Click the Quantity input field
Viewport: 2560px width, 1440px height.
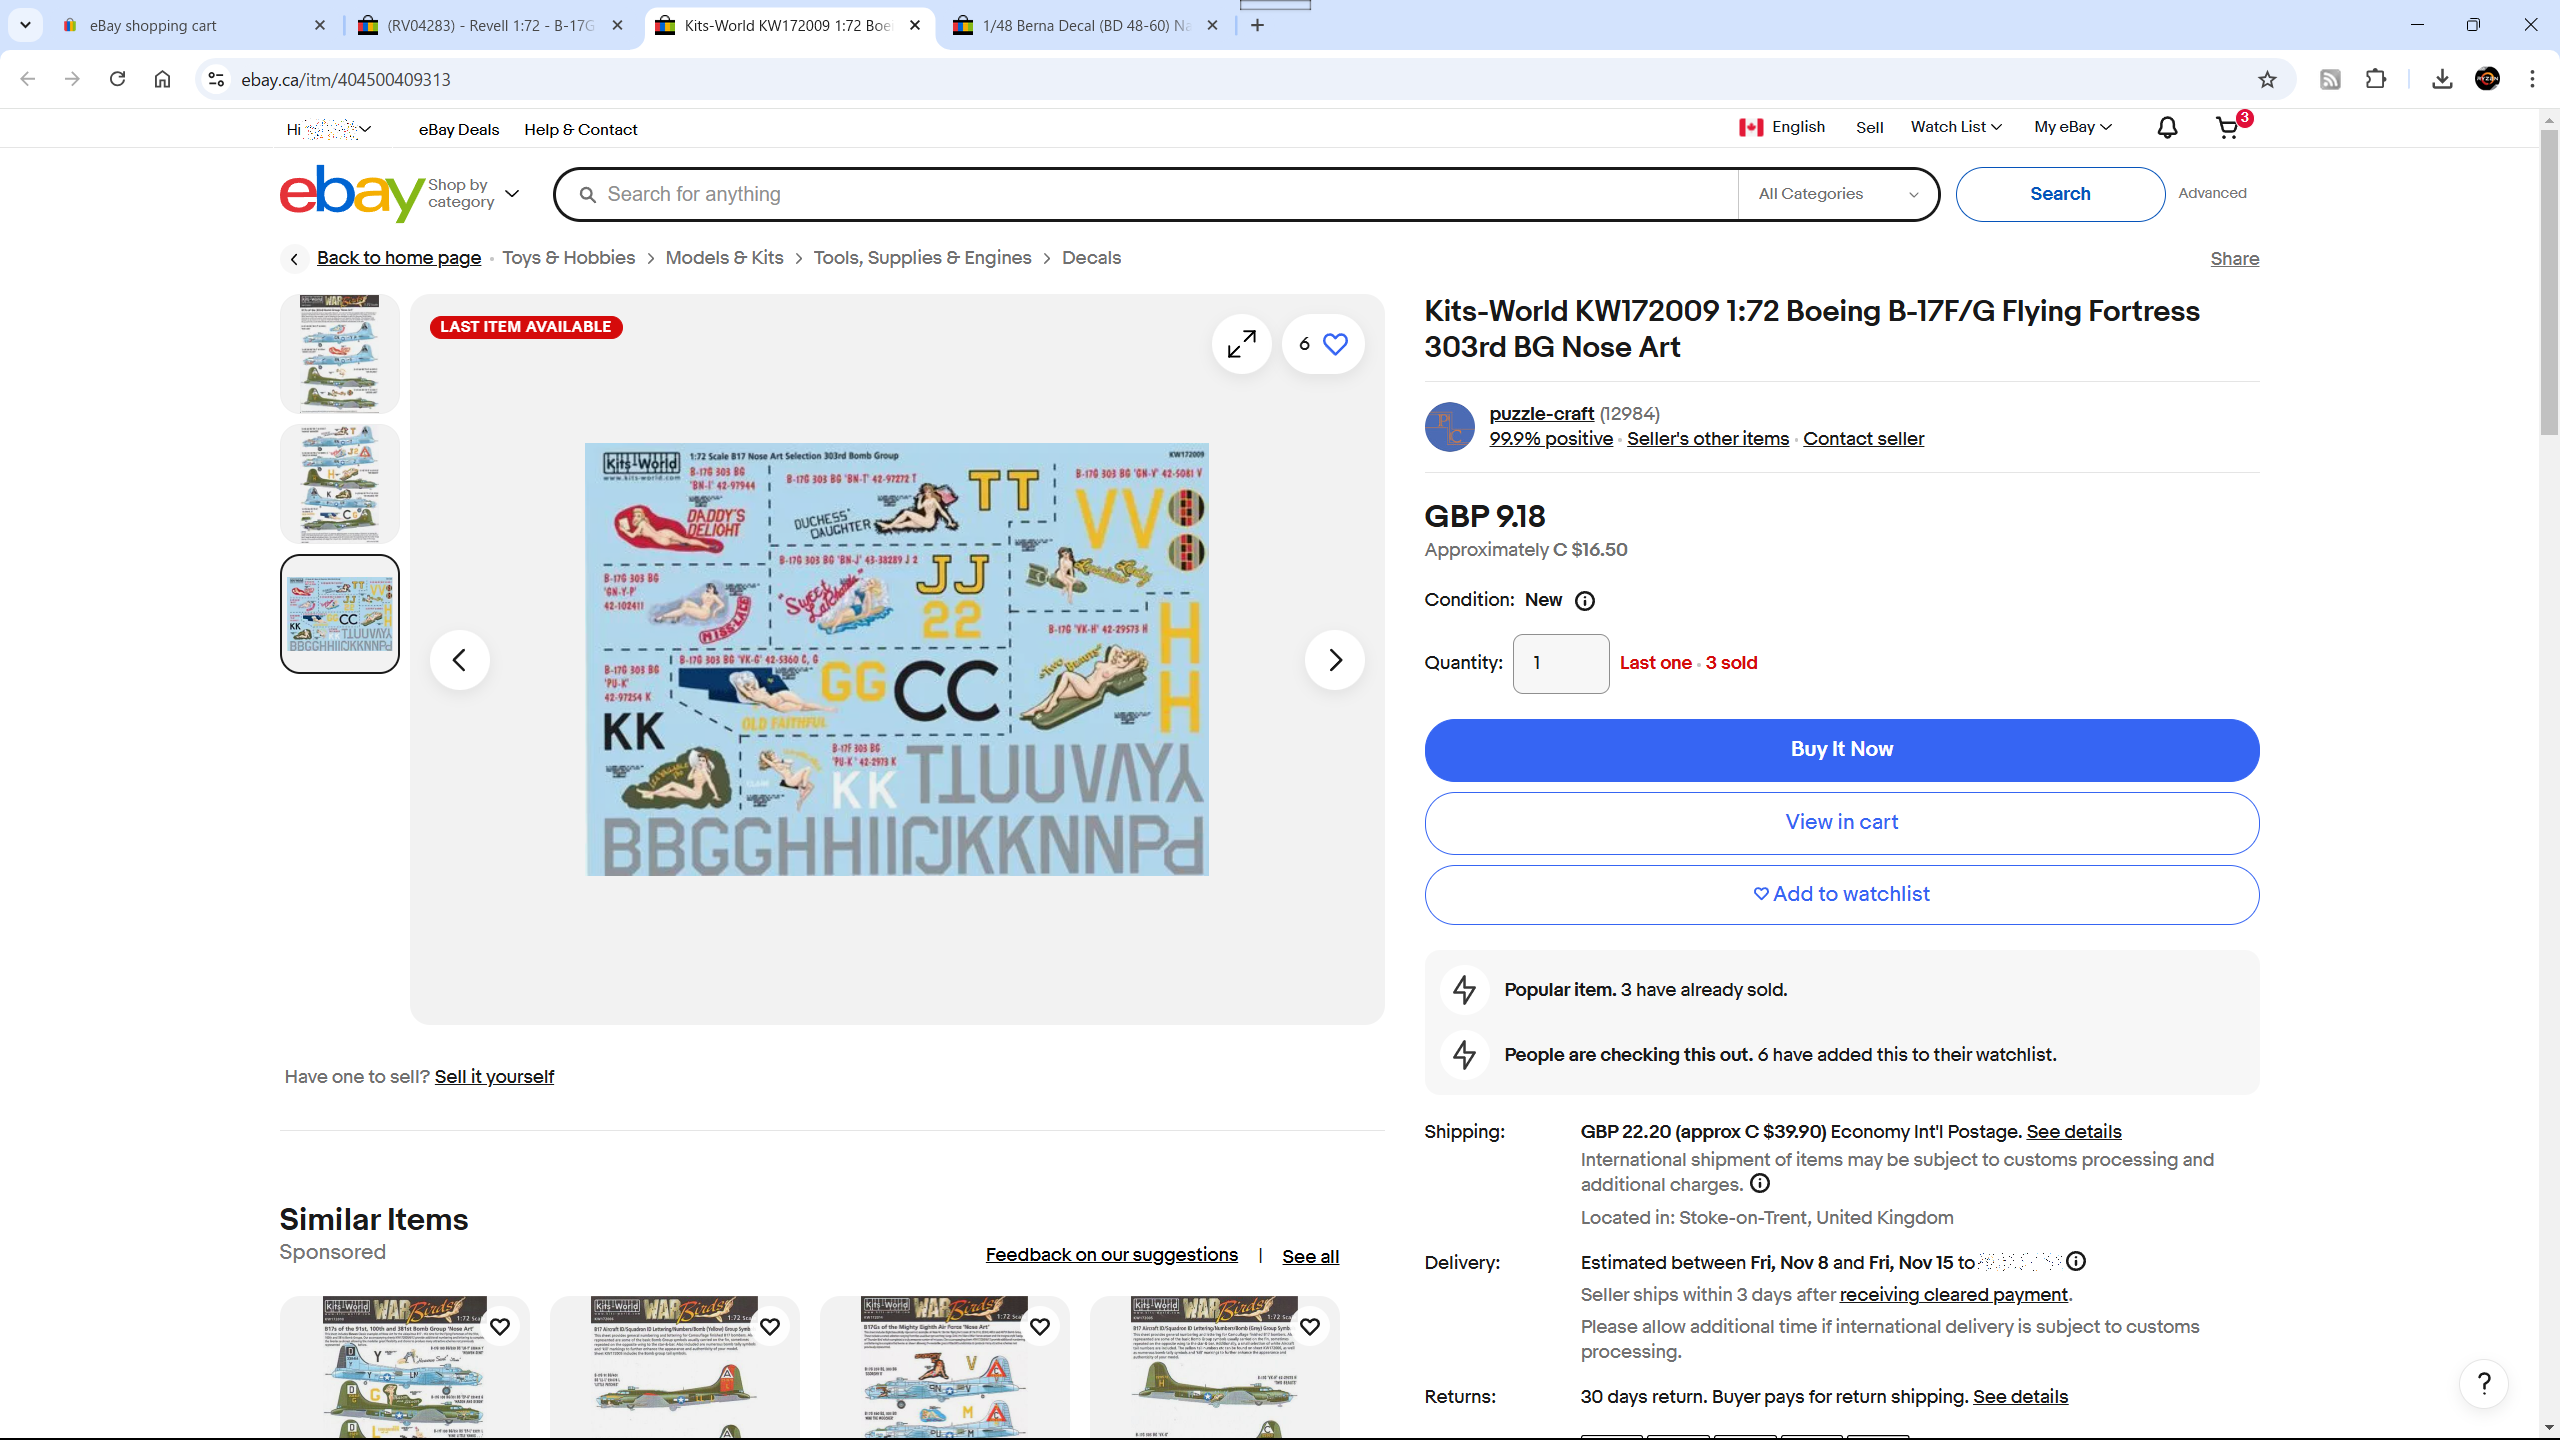(1561, 663)
